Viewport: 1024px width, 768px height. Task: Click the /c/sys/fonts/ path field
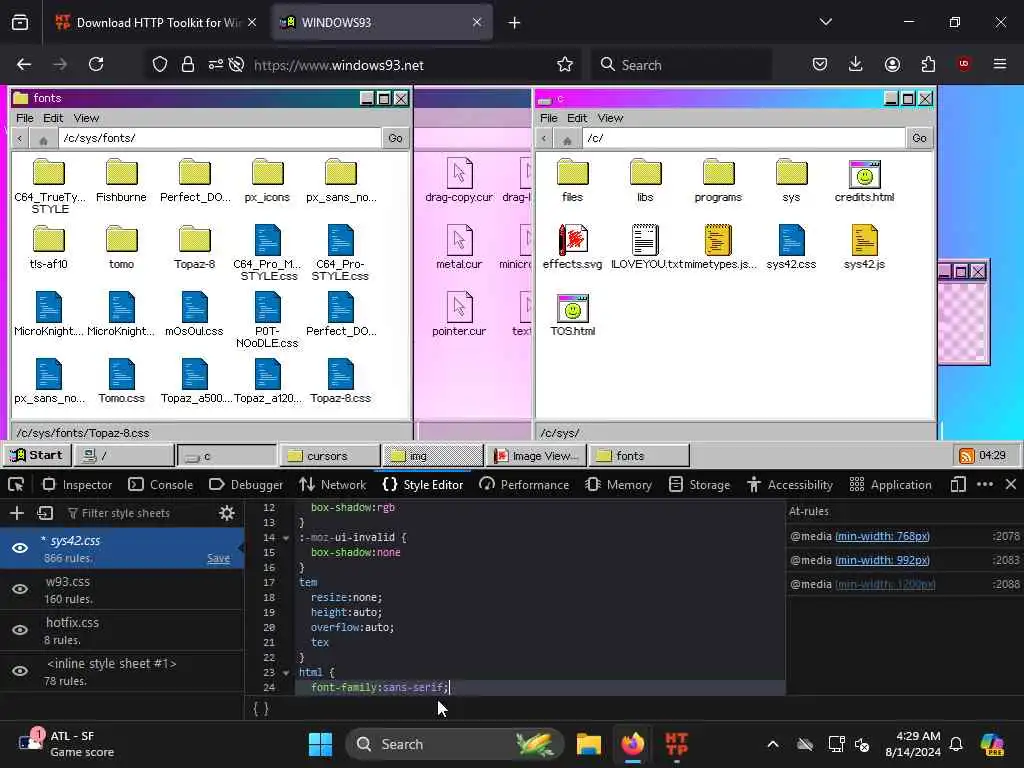point(219,138)
